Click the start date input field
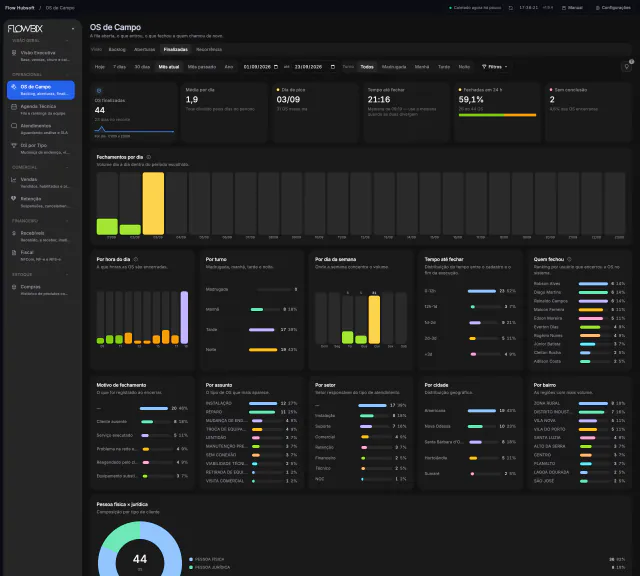640x576 pixels. pos(260,67)
